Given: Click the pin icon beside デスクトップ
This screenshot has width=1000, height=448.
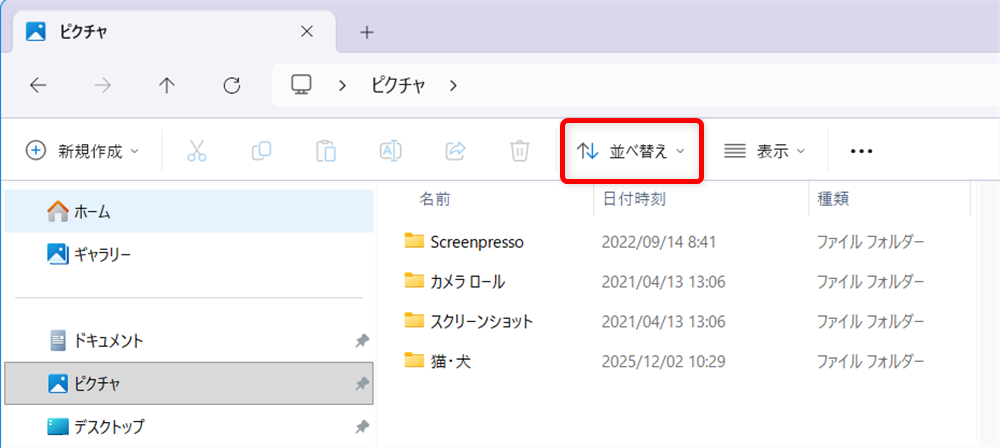Looking at the screenshot, I should click(362, 426).
